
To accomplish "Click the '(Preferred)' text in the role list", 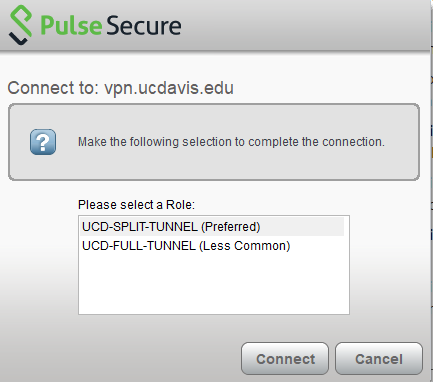I will (230, 227).
